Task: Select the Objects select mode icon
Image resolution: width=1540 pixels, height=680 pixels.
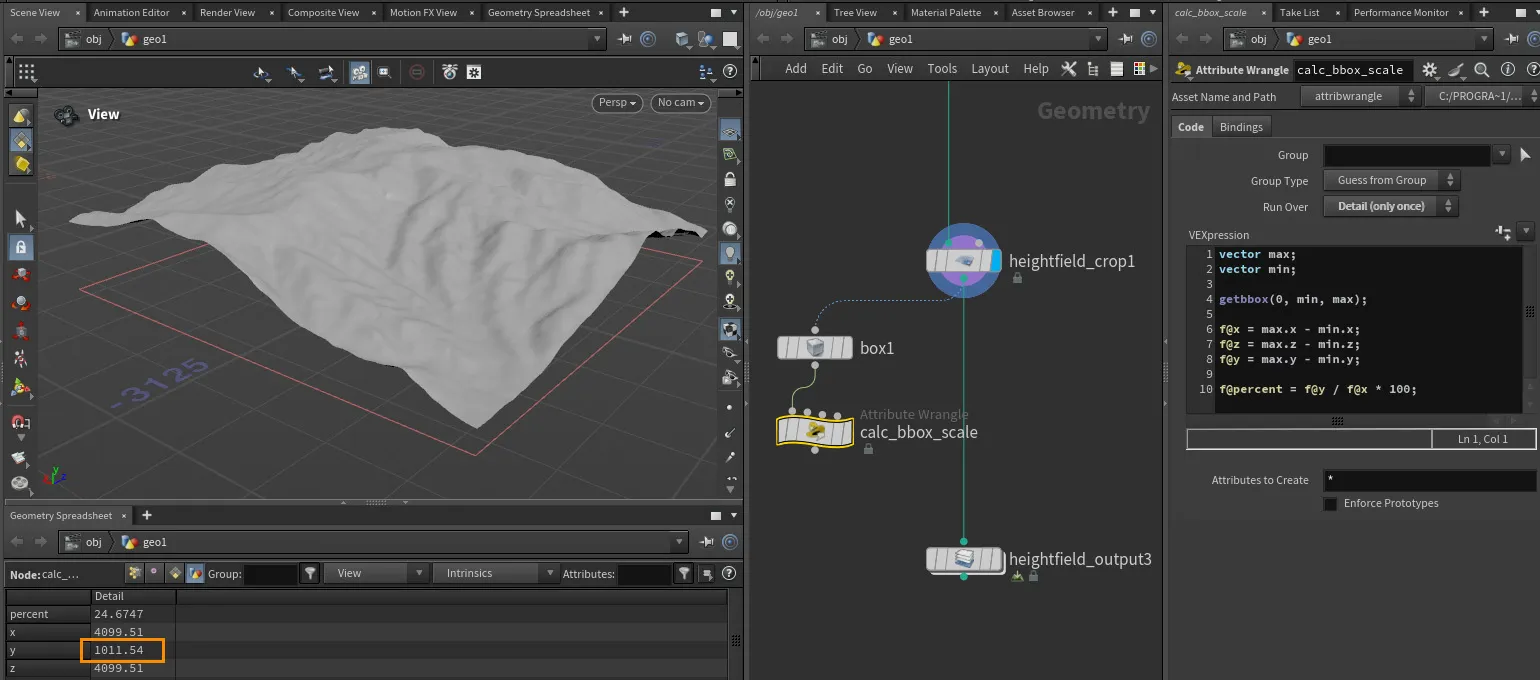Action: (x=22, y=117)
